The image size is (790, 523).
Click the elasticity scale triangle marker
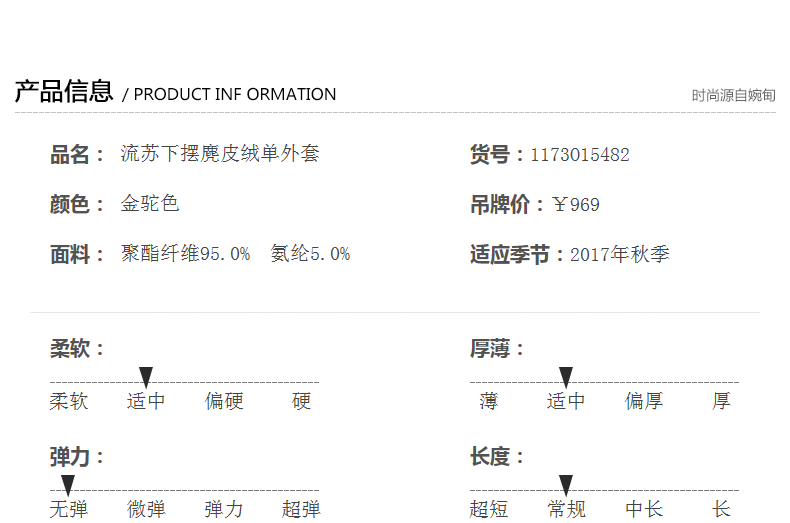(x=68, y=485)
